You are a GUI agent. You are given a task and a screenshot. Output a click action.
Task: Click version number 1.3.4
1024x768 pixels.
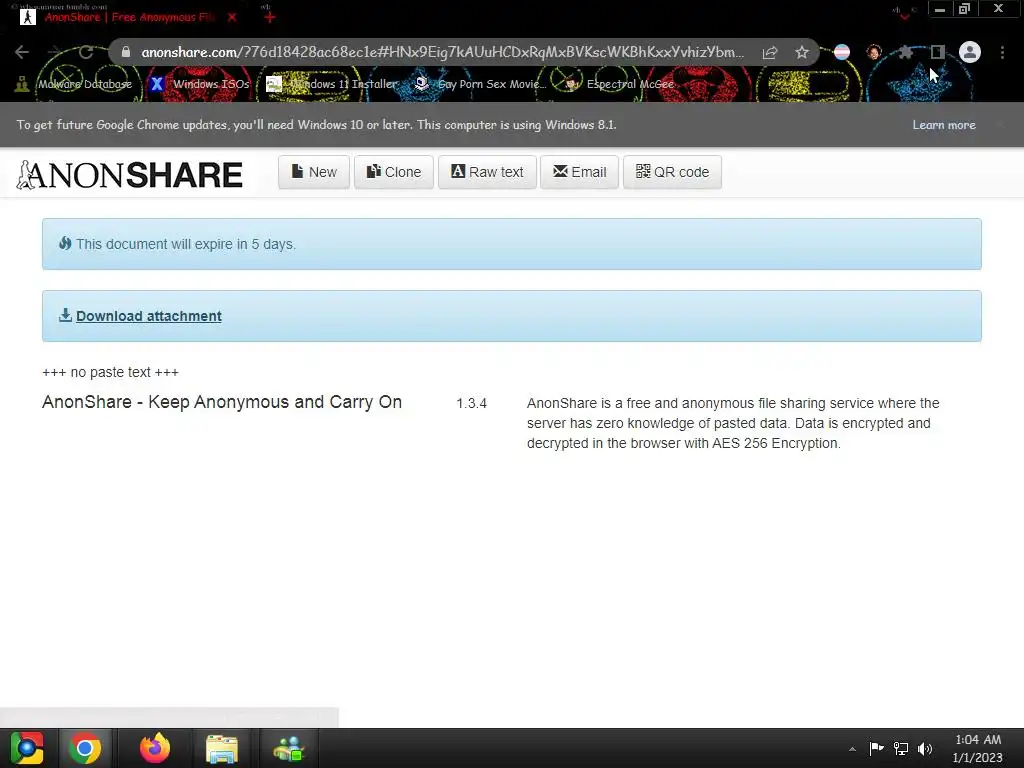click(x=472, y=404)
